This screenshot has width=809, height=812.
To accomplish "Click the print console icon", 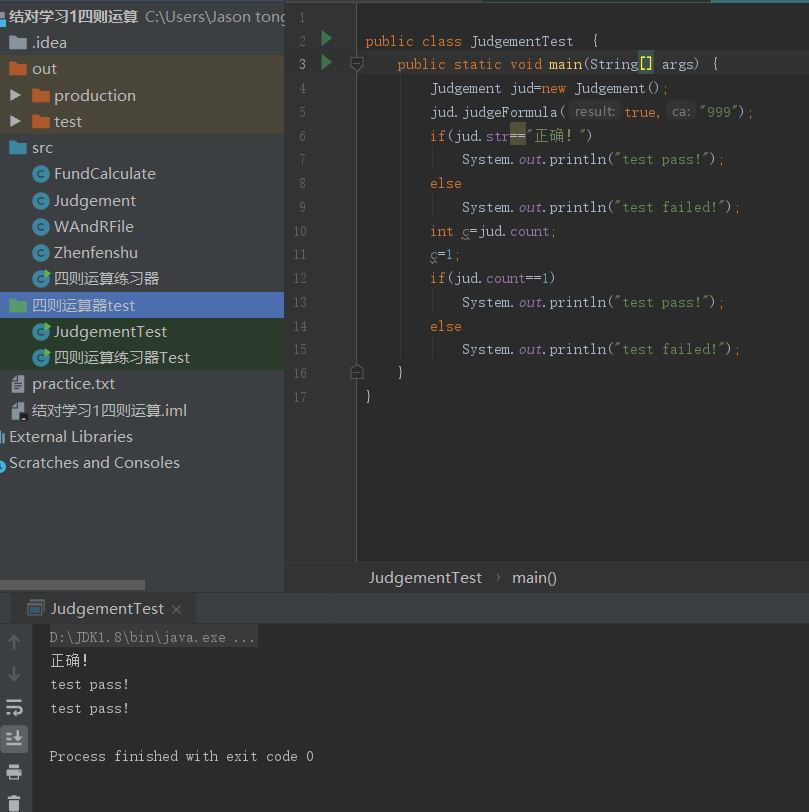I will point(14,772).
